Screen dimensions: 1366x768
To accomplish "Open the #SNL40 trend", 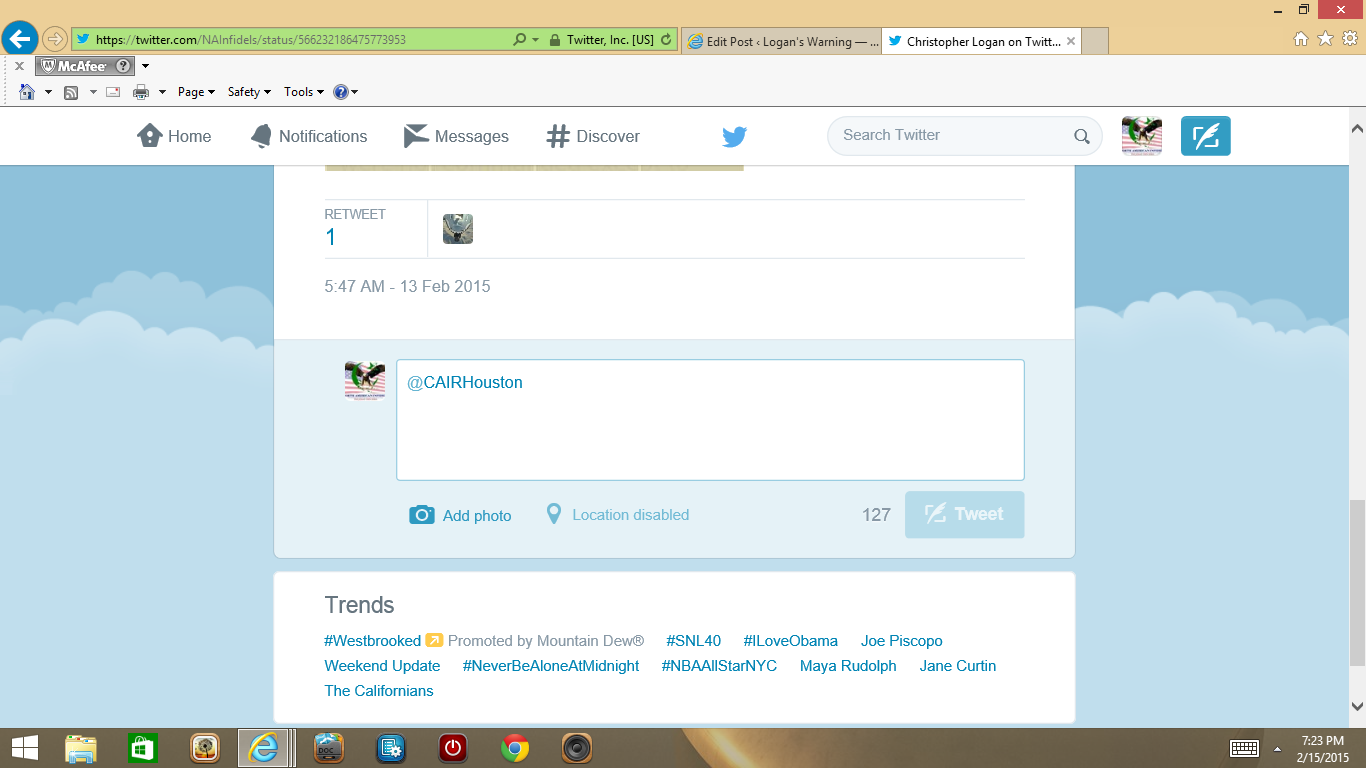I will [x=693, y=641].
